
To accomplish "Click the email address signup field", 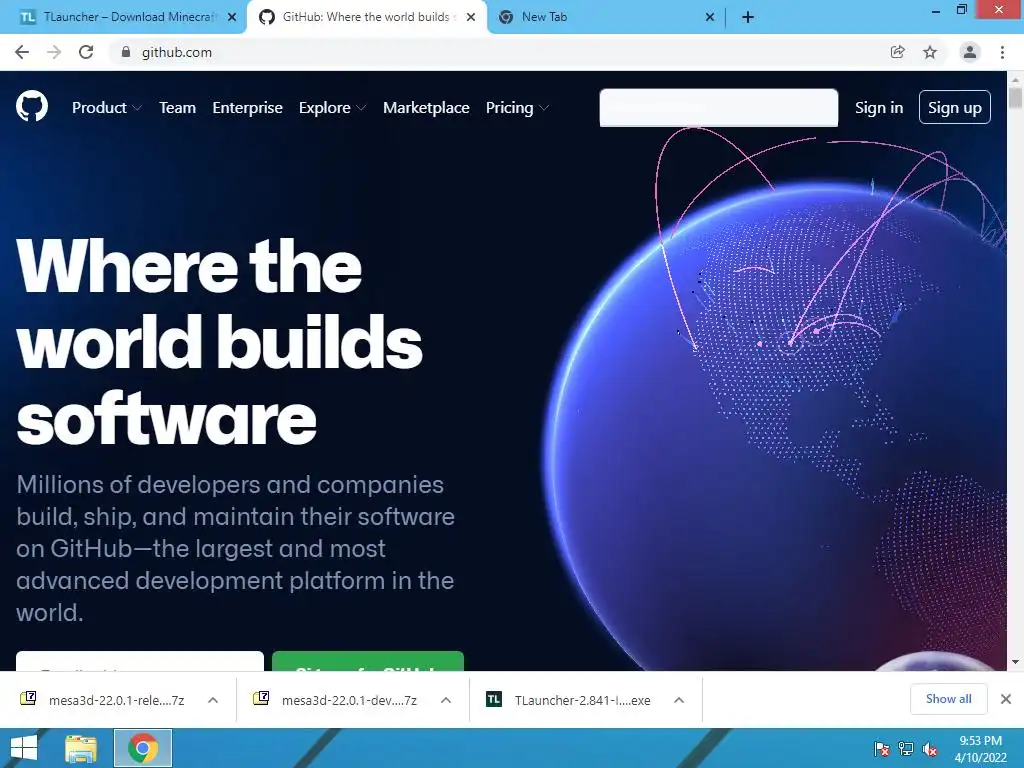I will (140, 661).
